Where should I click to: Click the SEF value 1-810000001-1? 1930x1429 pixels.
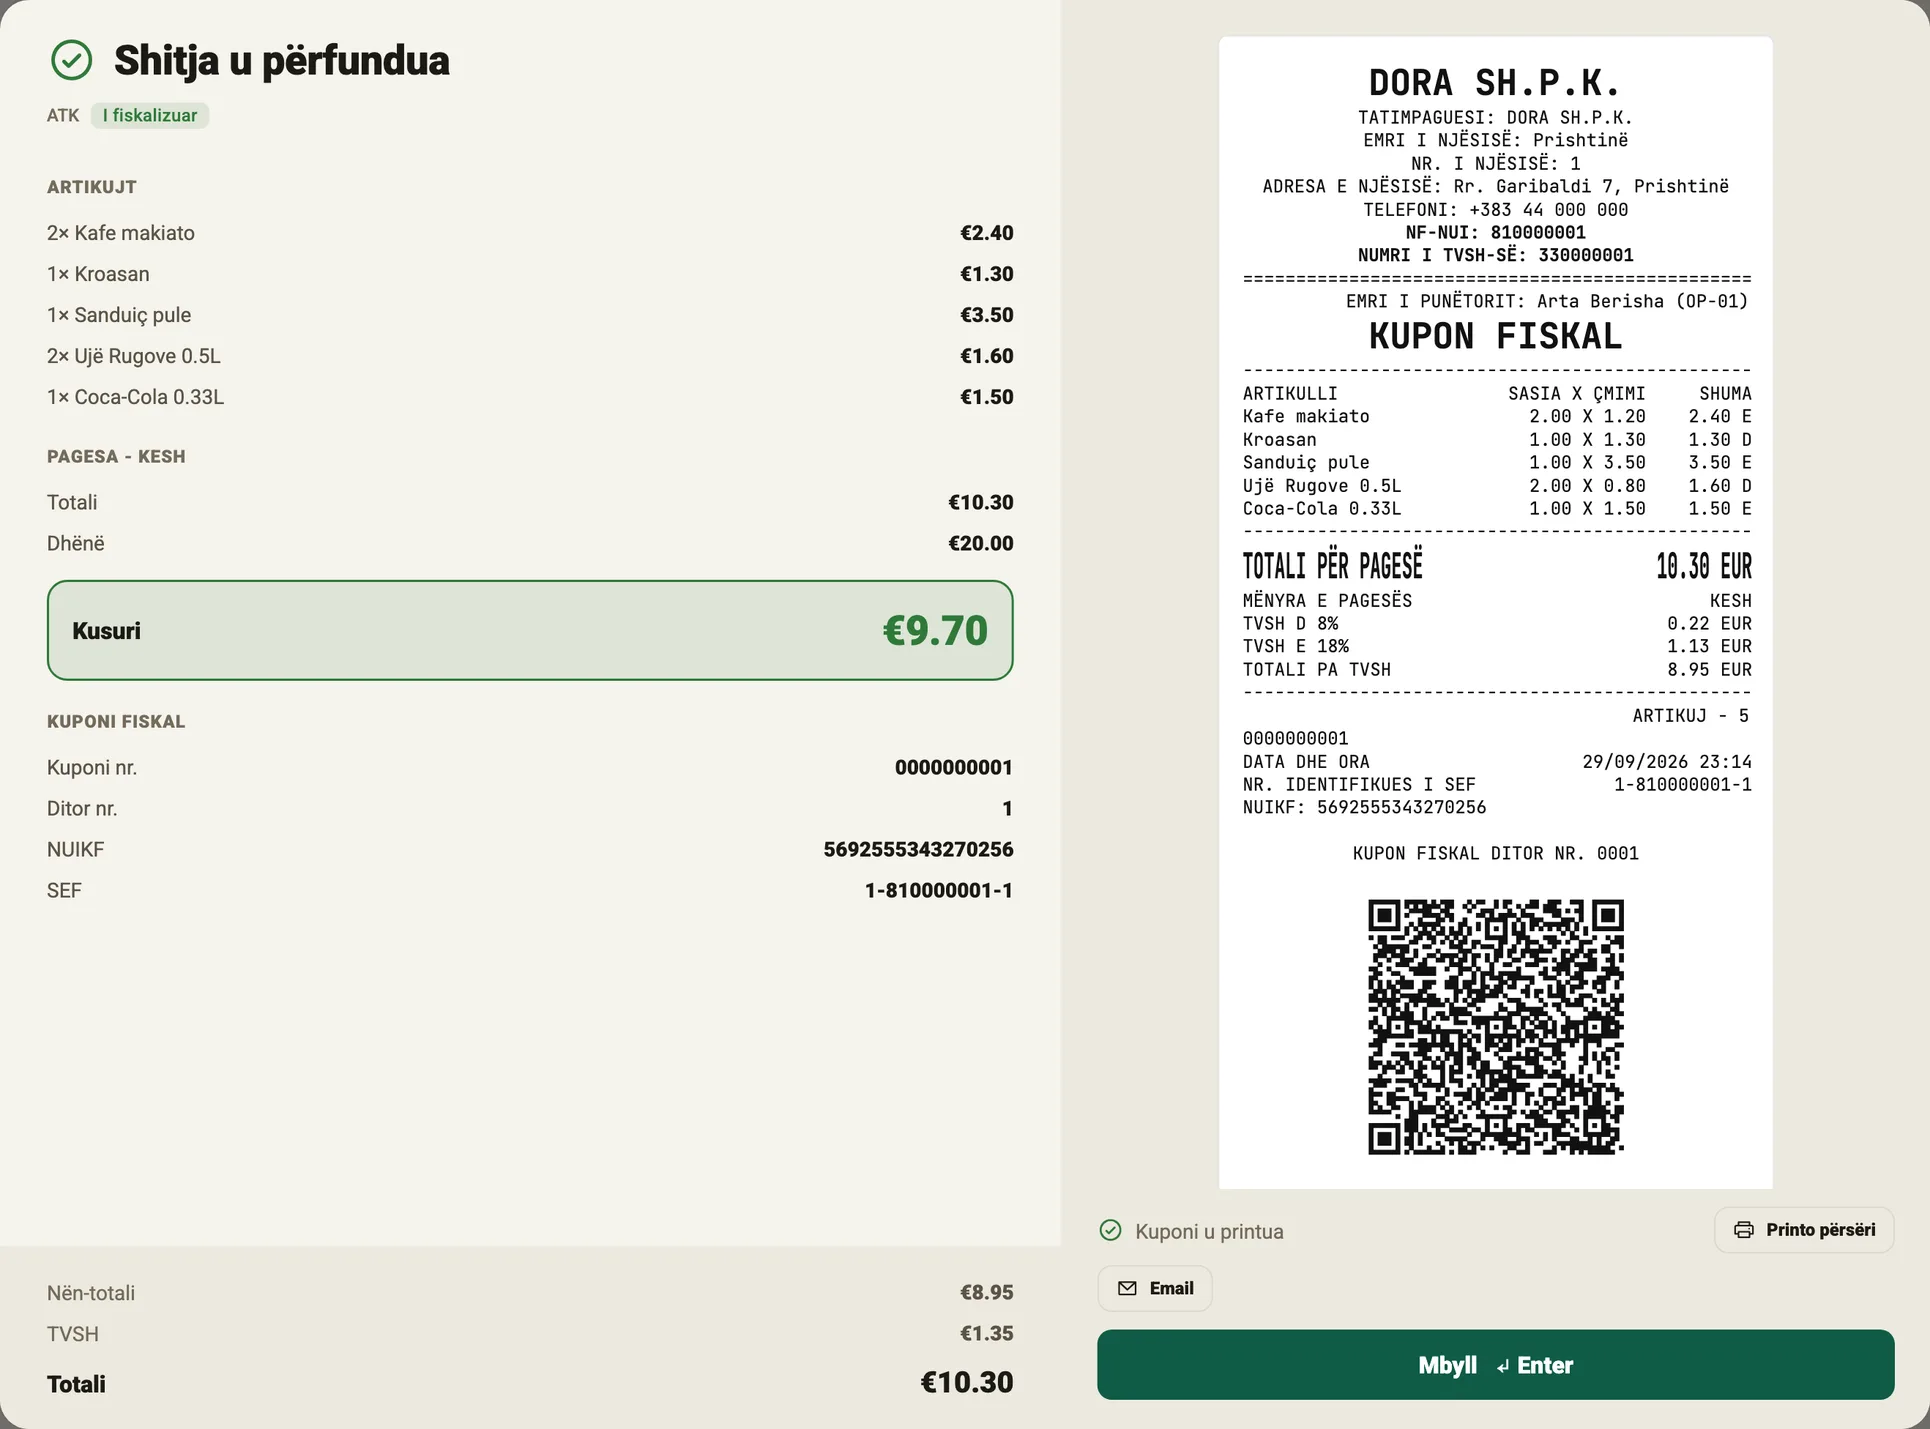(938, 890)
